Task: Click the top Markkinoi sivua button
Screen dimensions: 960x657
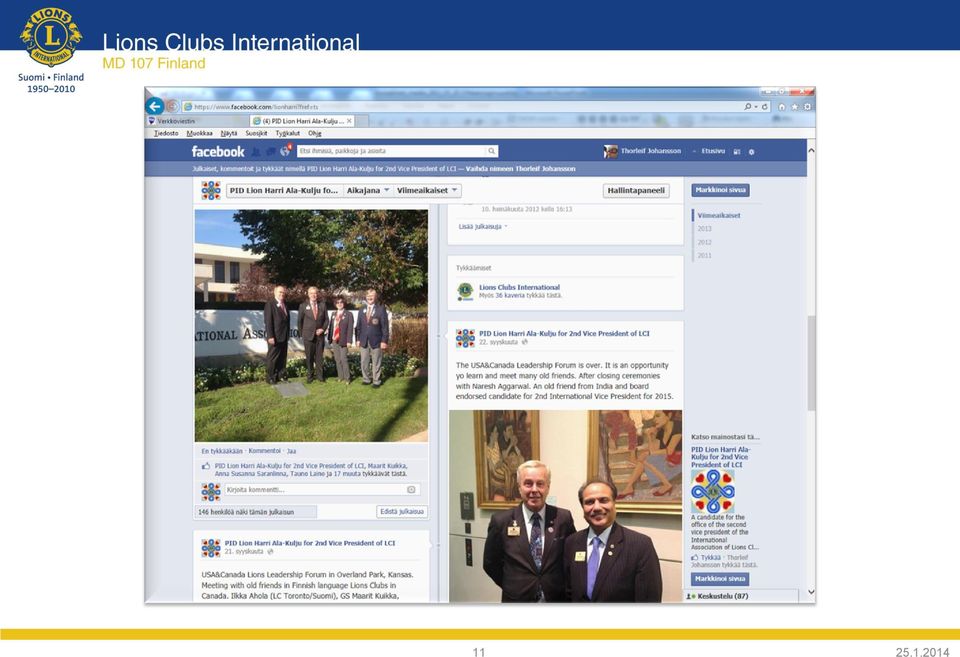Action: [721, 190]
